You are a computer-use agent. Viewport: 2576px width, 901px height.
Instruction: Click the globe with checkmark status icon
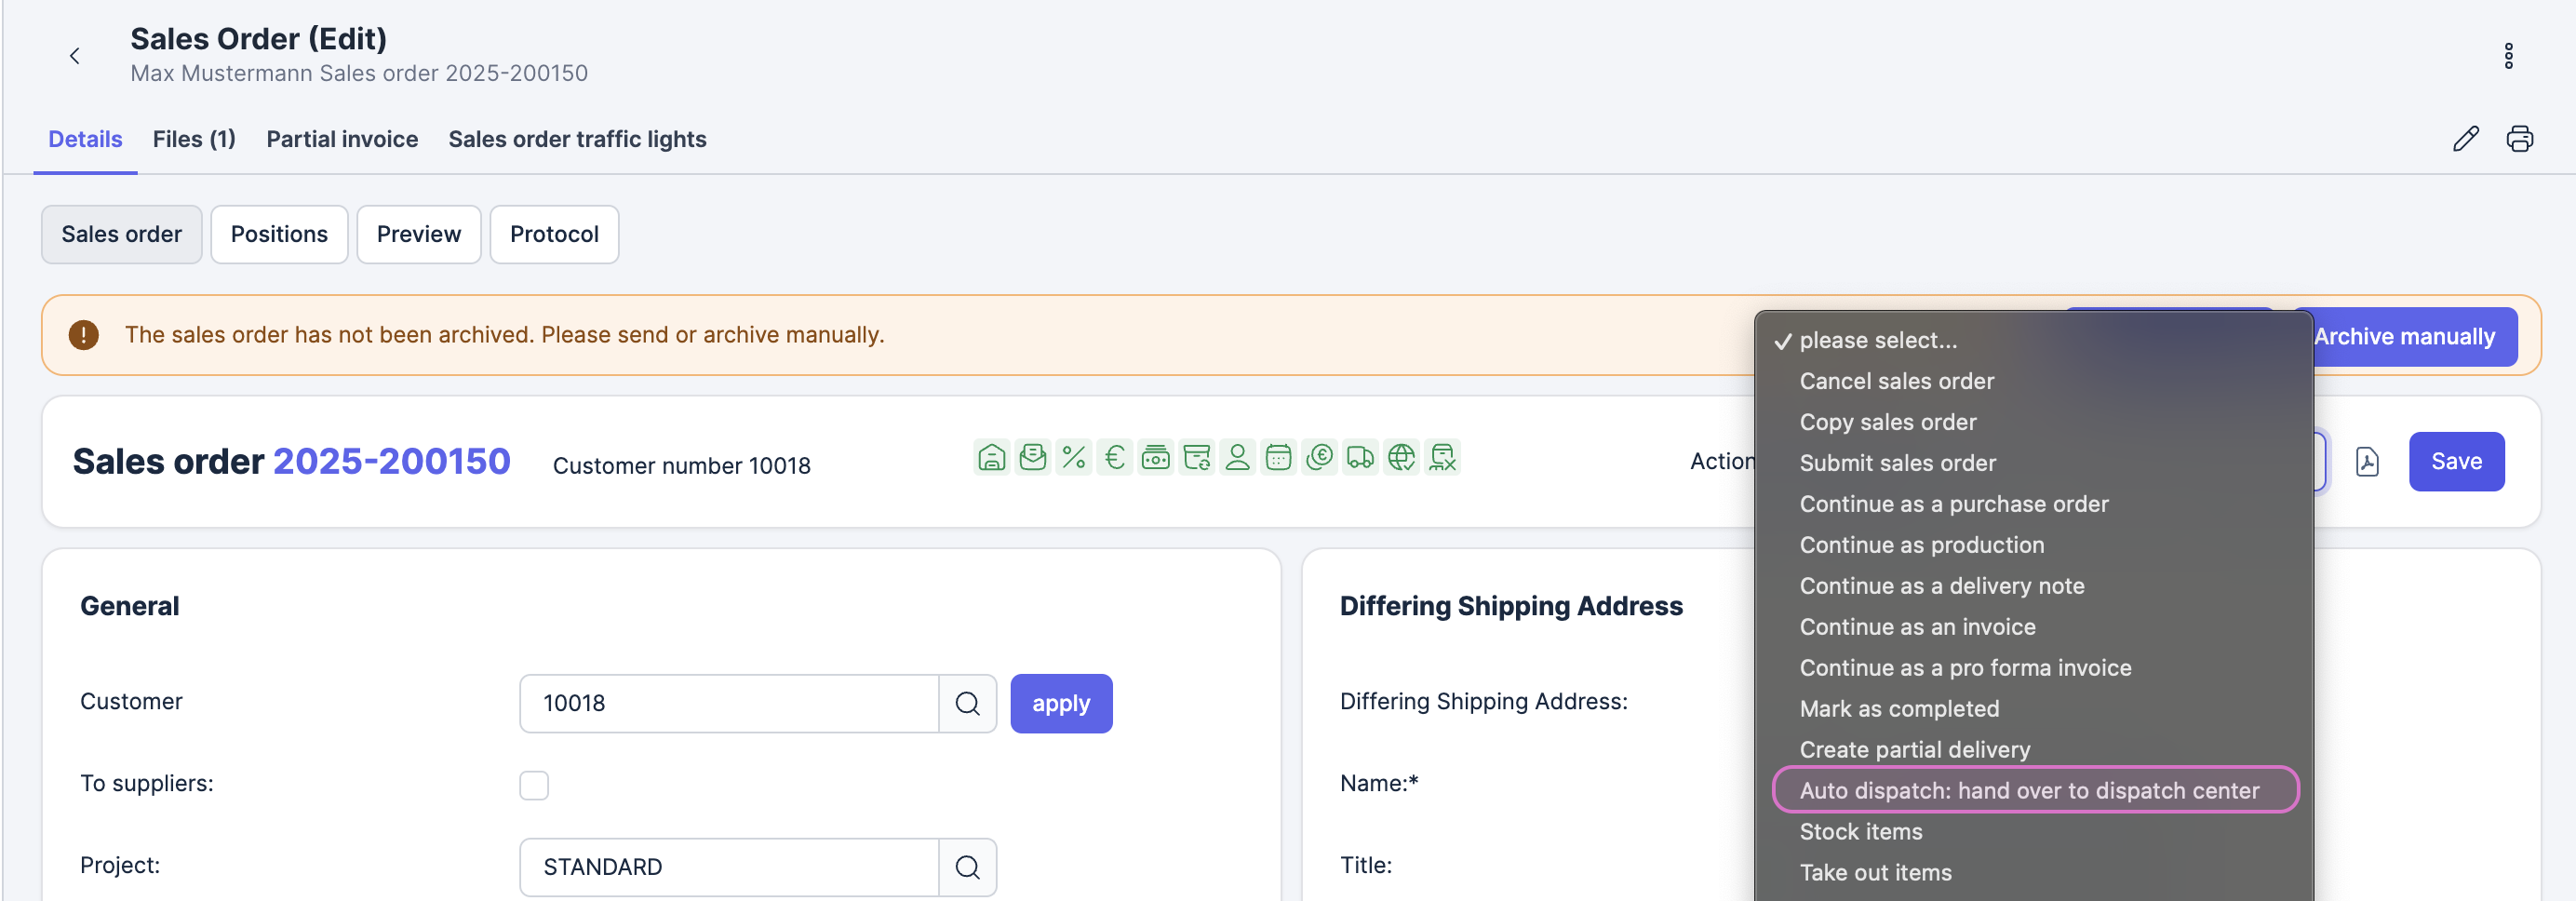click(1401, 458)
